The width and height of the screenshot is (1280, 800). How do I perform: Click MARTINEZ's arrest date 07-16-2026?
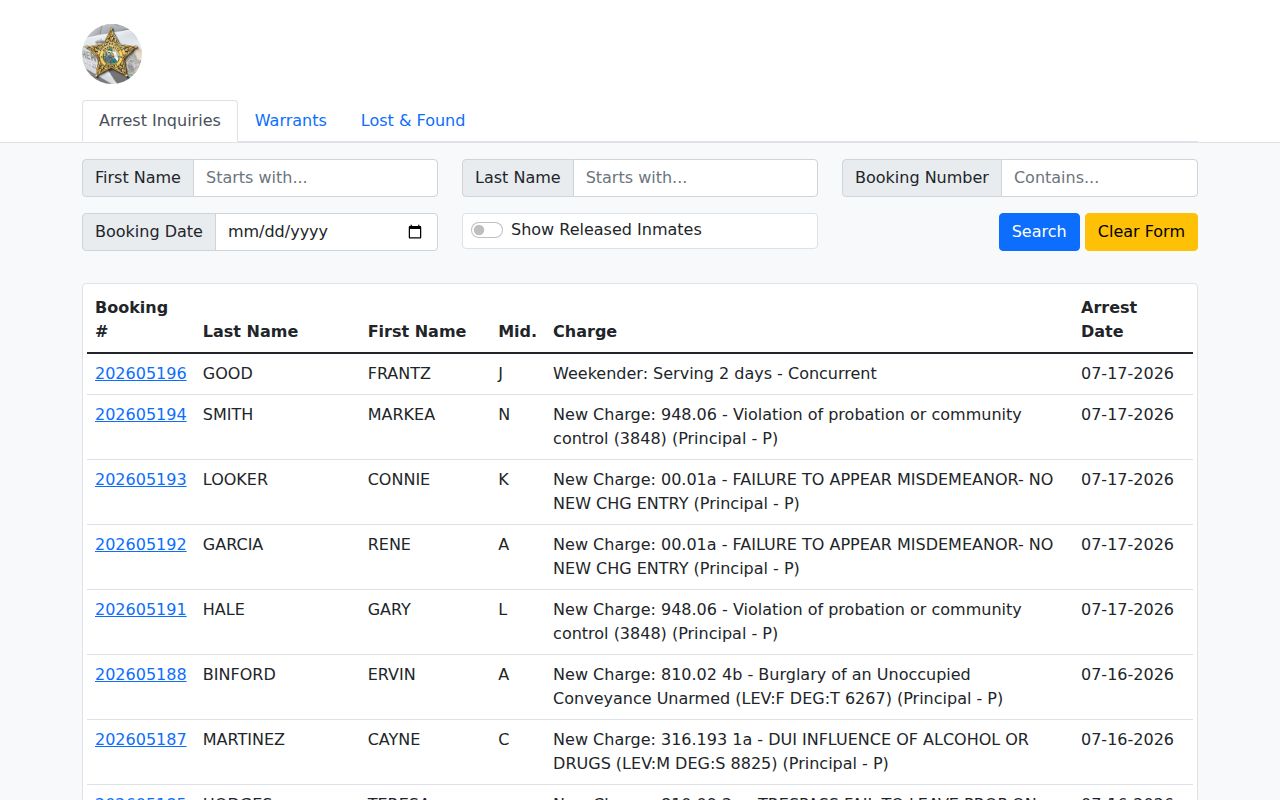point(1127,740)
